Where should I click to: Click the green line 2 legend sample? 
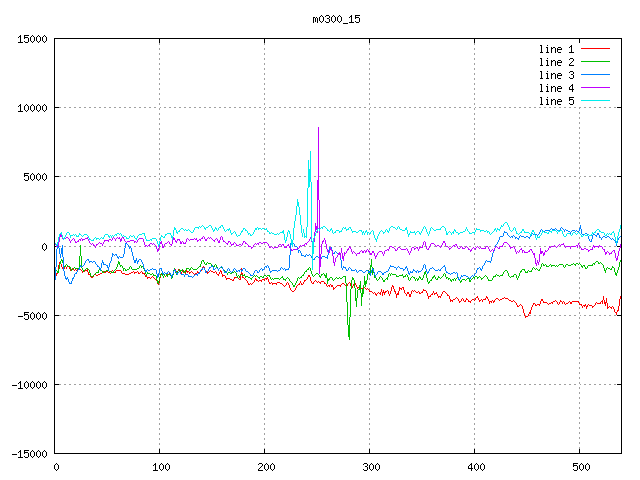pyautogui.click(x=595, y=62)
